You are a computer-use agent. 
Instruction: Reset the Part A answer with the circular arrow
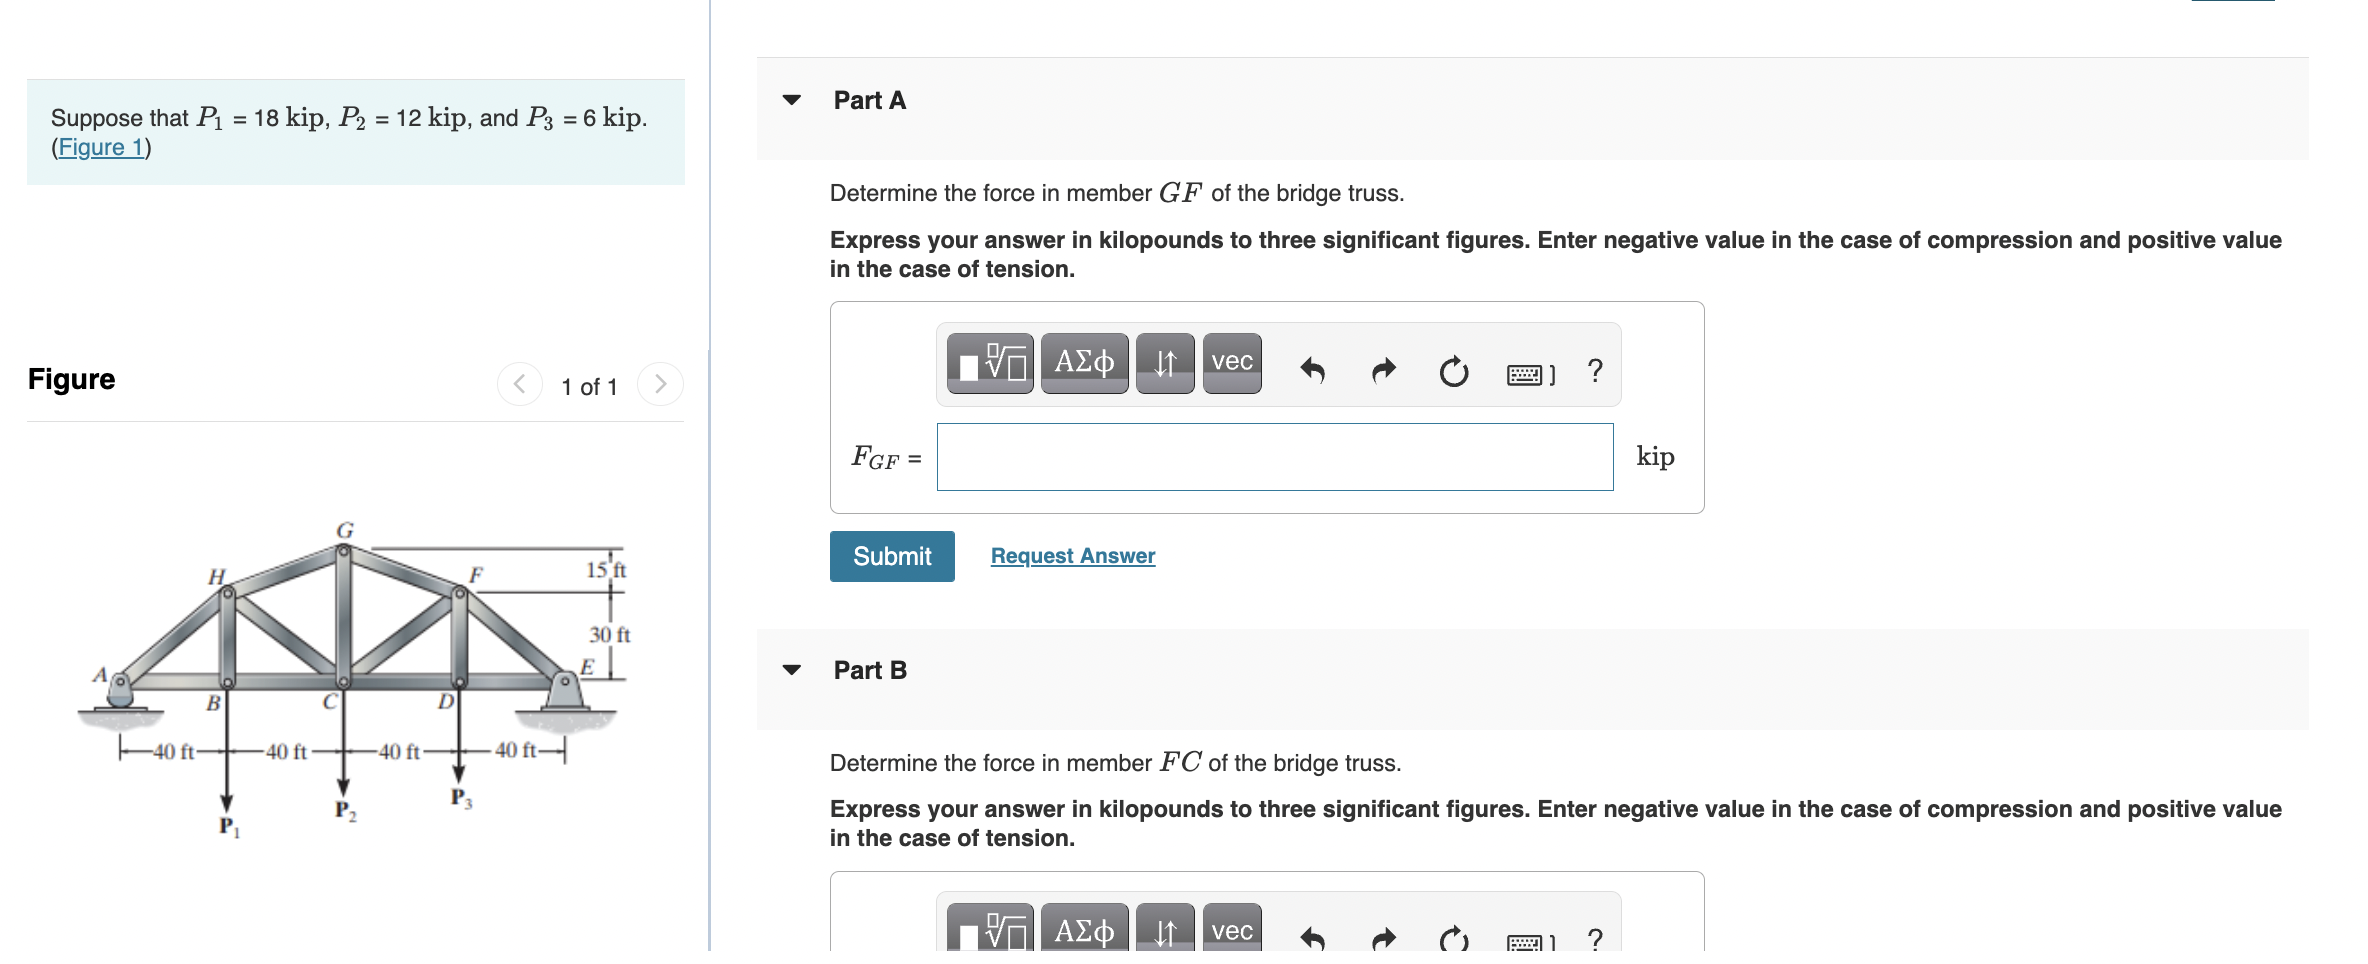point(1453,370)
